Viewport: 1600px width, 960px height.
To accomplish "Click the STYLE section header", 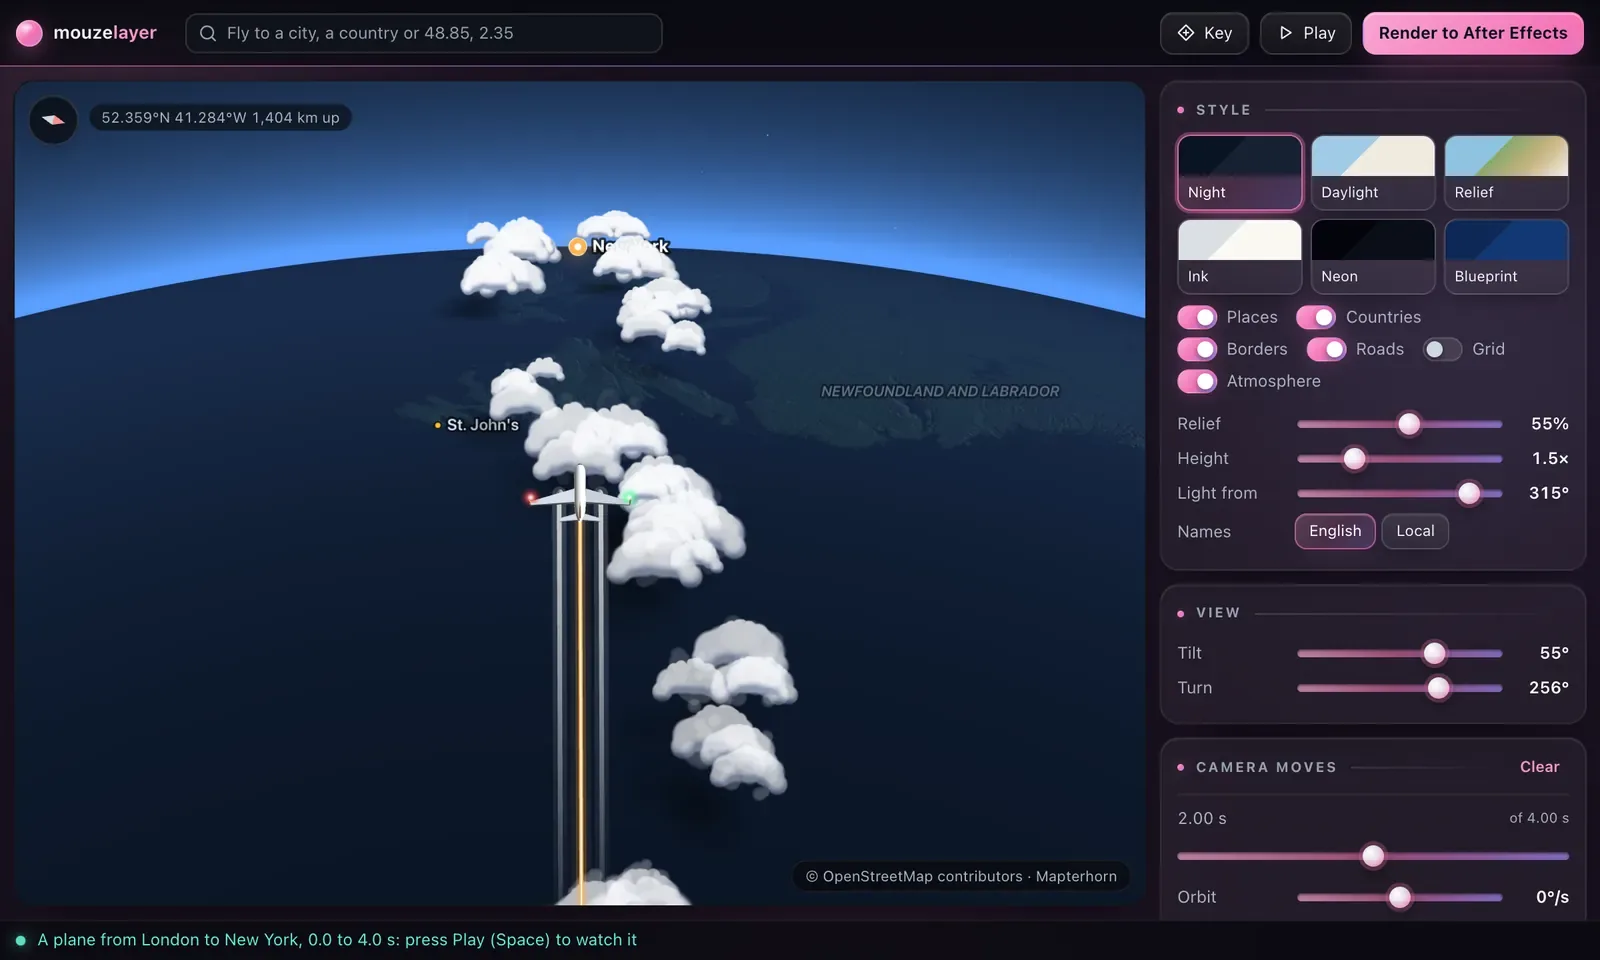I will pos(1223,110).
